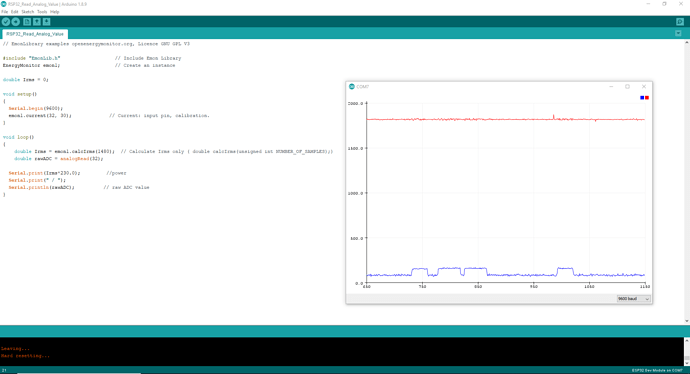The width and height of the screenshot is (690, 374).
Task: Open the Serial Monitor magnifier icon
Action: [x=680, y=22]
